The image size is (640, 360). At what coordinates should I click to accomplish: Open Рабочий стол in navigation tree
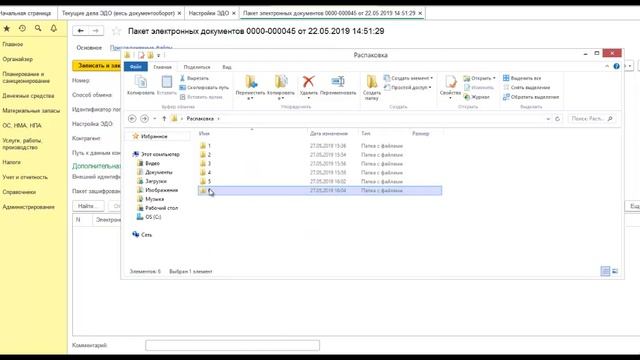click(161, 208)
